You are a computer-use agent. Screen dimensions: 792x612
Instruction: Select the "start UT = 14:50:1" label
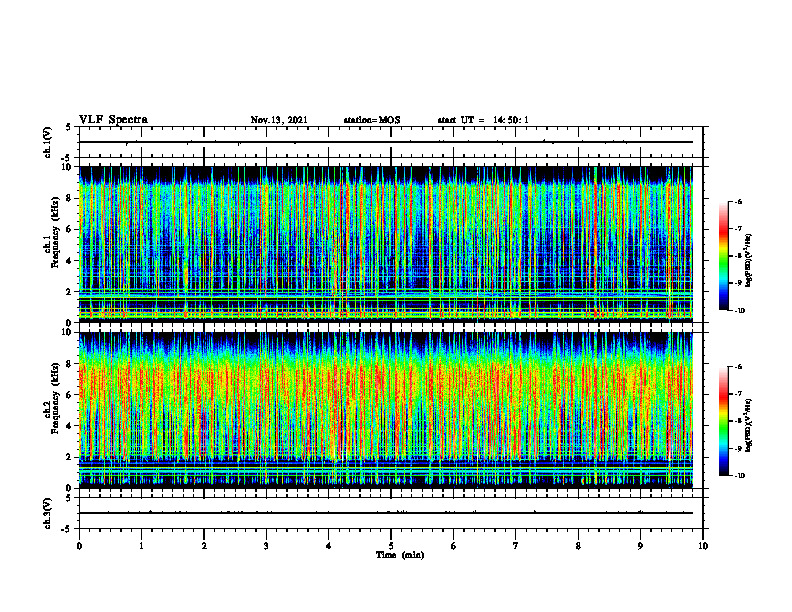[483, 120]
